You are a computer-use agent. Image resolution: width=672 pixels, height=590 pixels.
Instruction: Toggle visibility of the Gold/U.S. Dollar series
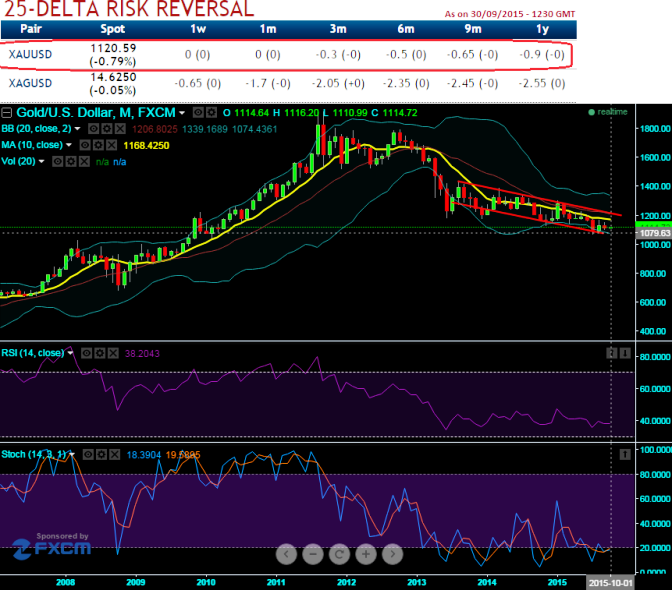198,113
